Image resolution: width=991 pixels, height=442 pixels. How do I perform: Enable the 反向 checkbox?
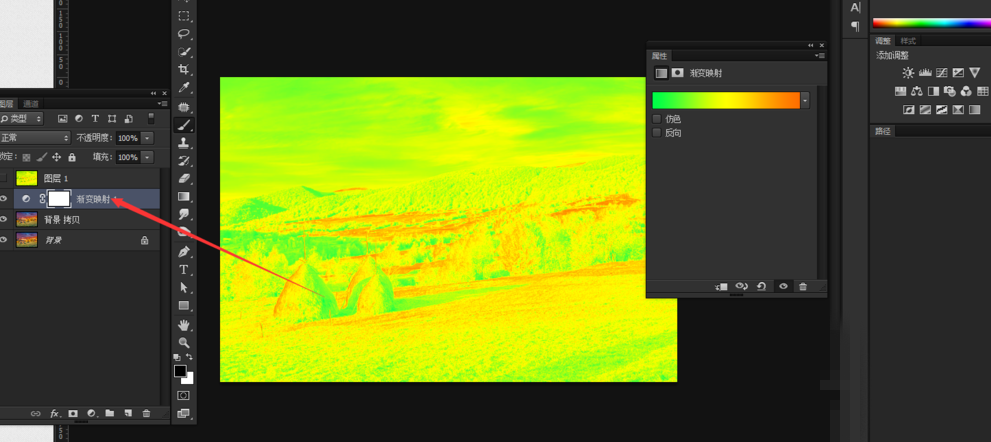pos(657,133)
